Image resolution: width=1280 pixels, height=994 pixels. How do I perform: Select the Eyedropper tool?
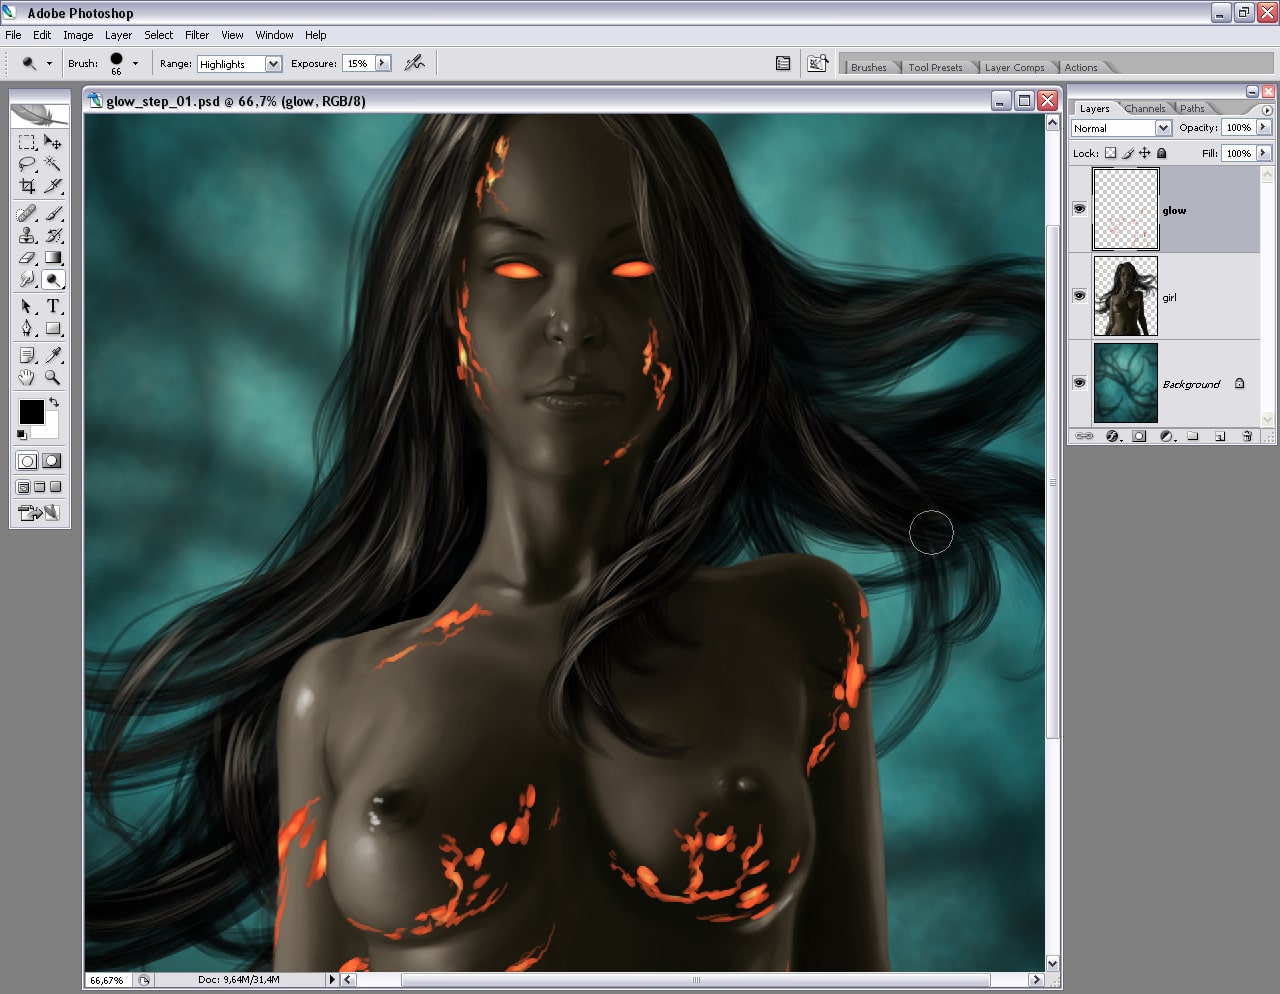[x=53, y=355]
